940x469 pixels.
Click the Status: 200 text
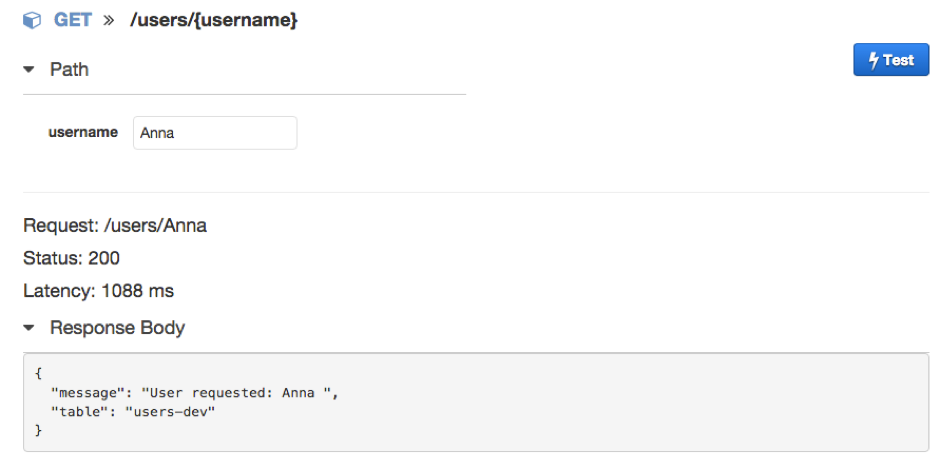pos(71,258)
